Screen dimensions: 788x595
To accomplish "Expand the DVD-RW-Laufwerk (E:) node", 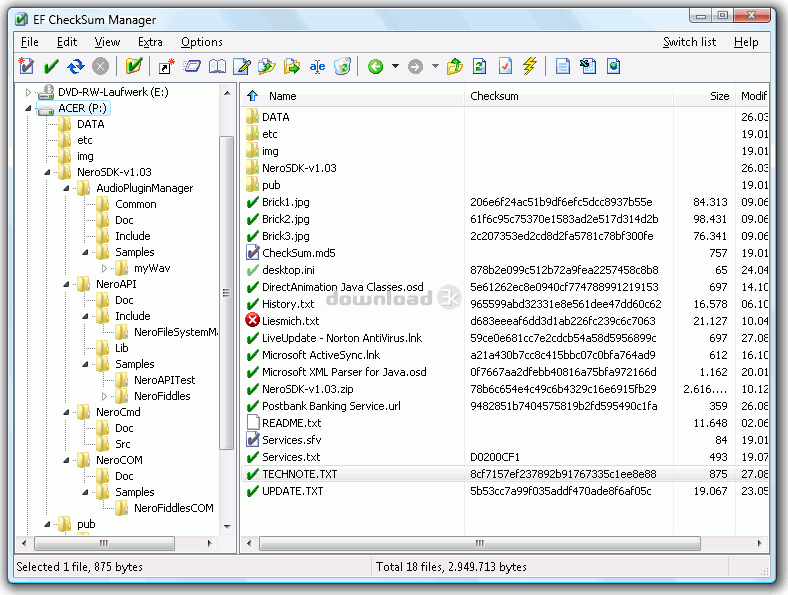I will tap(28, 92).
